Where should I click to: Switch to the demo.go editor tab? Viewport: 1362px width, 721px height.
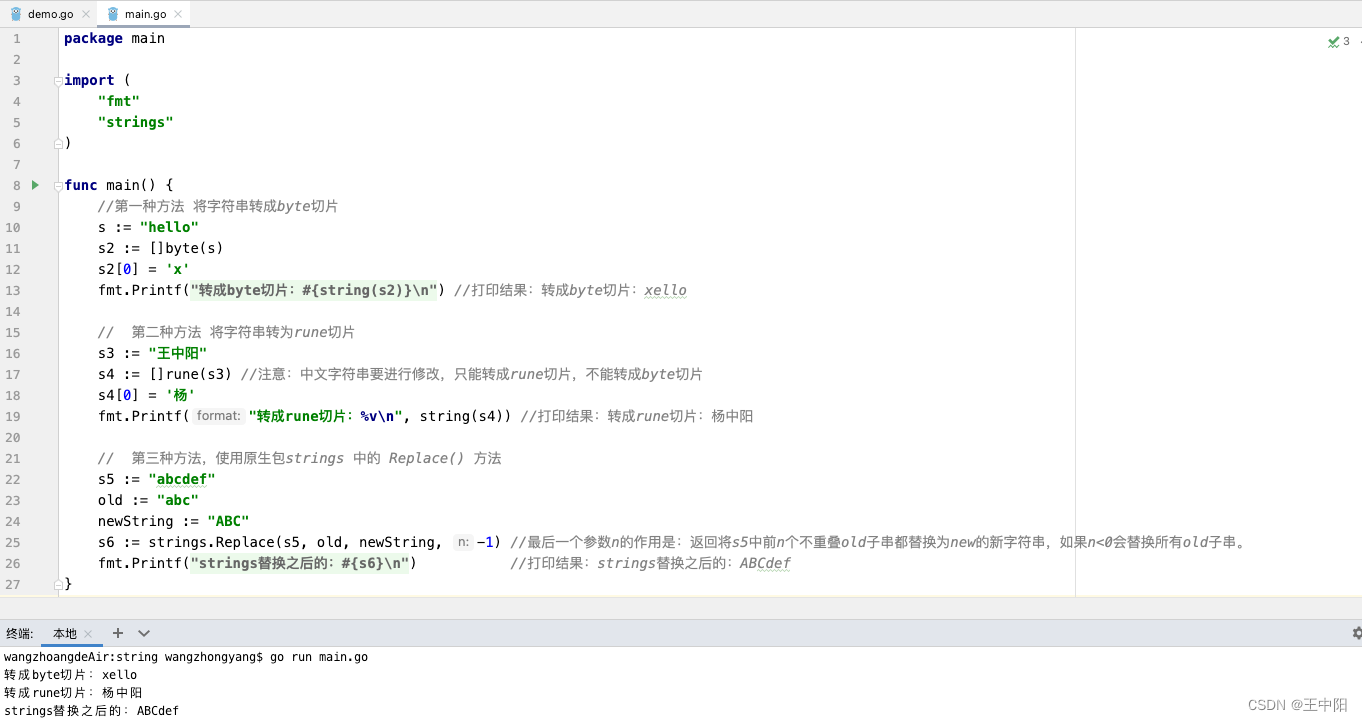pos(49,14)
